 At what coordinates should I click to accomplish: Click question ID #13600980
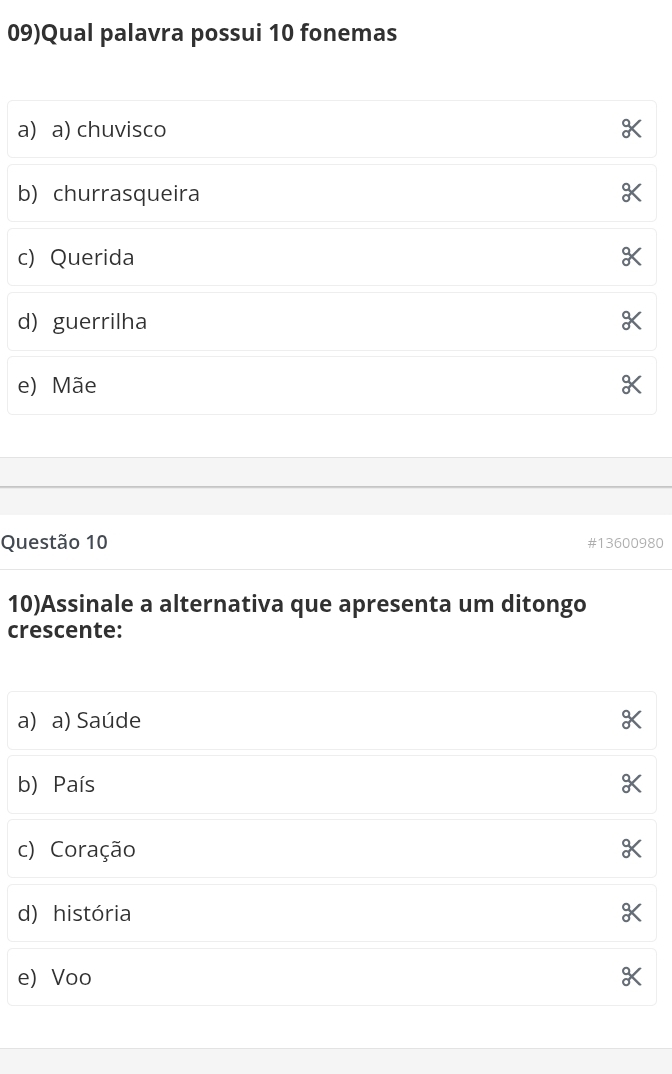[625, 543]
